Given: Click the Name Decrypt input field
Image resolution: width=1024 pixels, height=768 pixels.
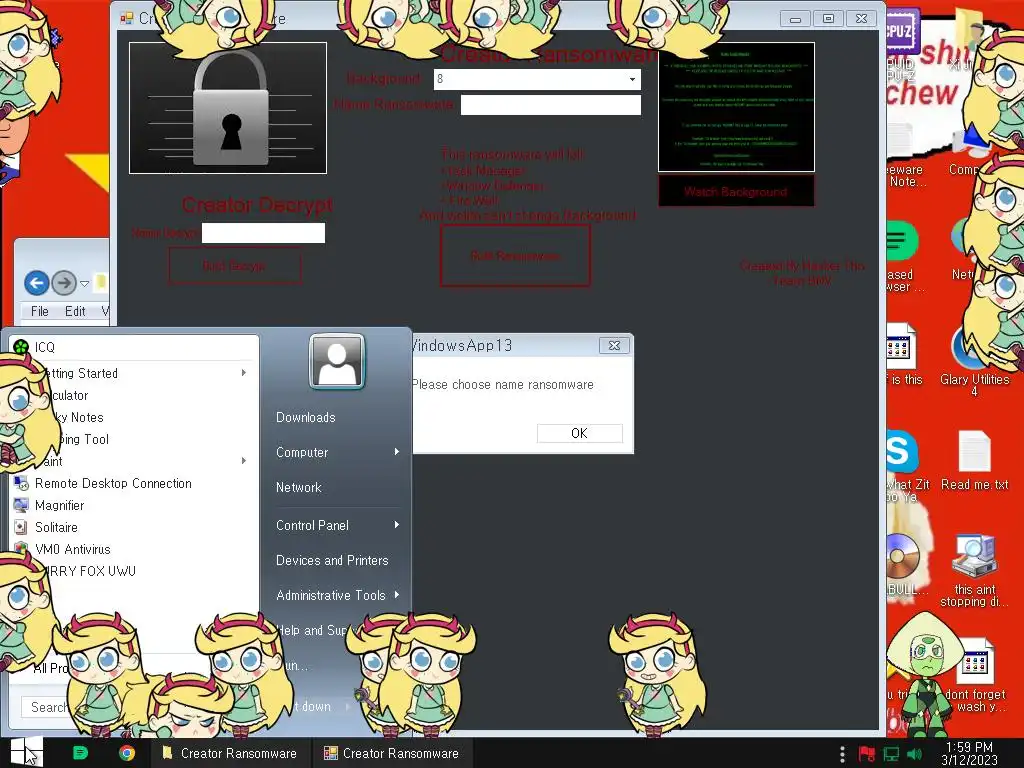Looking at the screenshot, I should tap(263, 233).
